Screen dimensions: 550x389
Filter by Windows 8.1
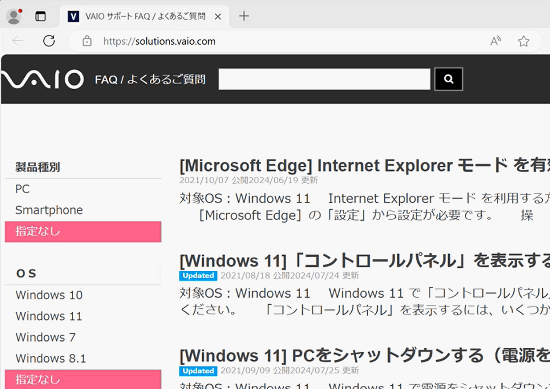(83, 358)
